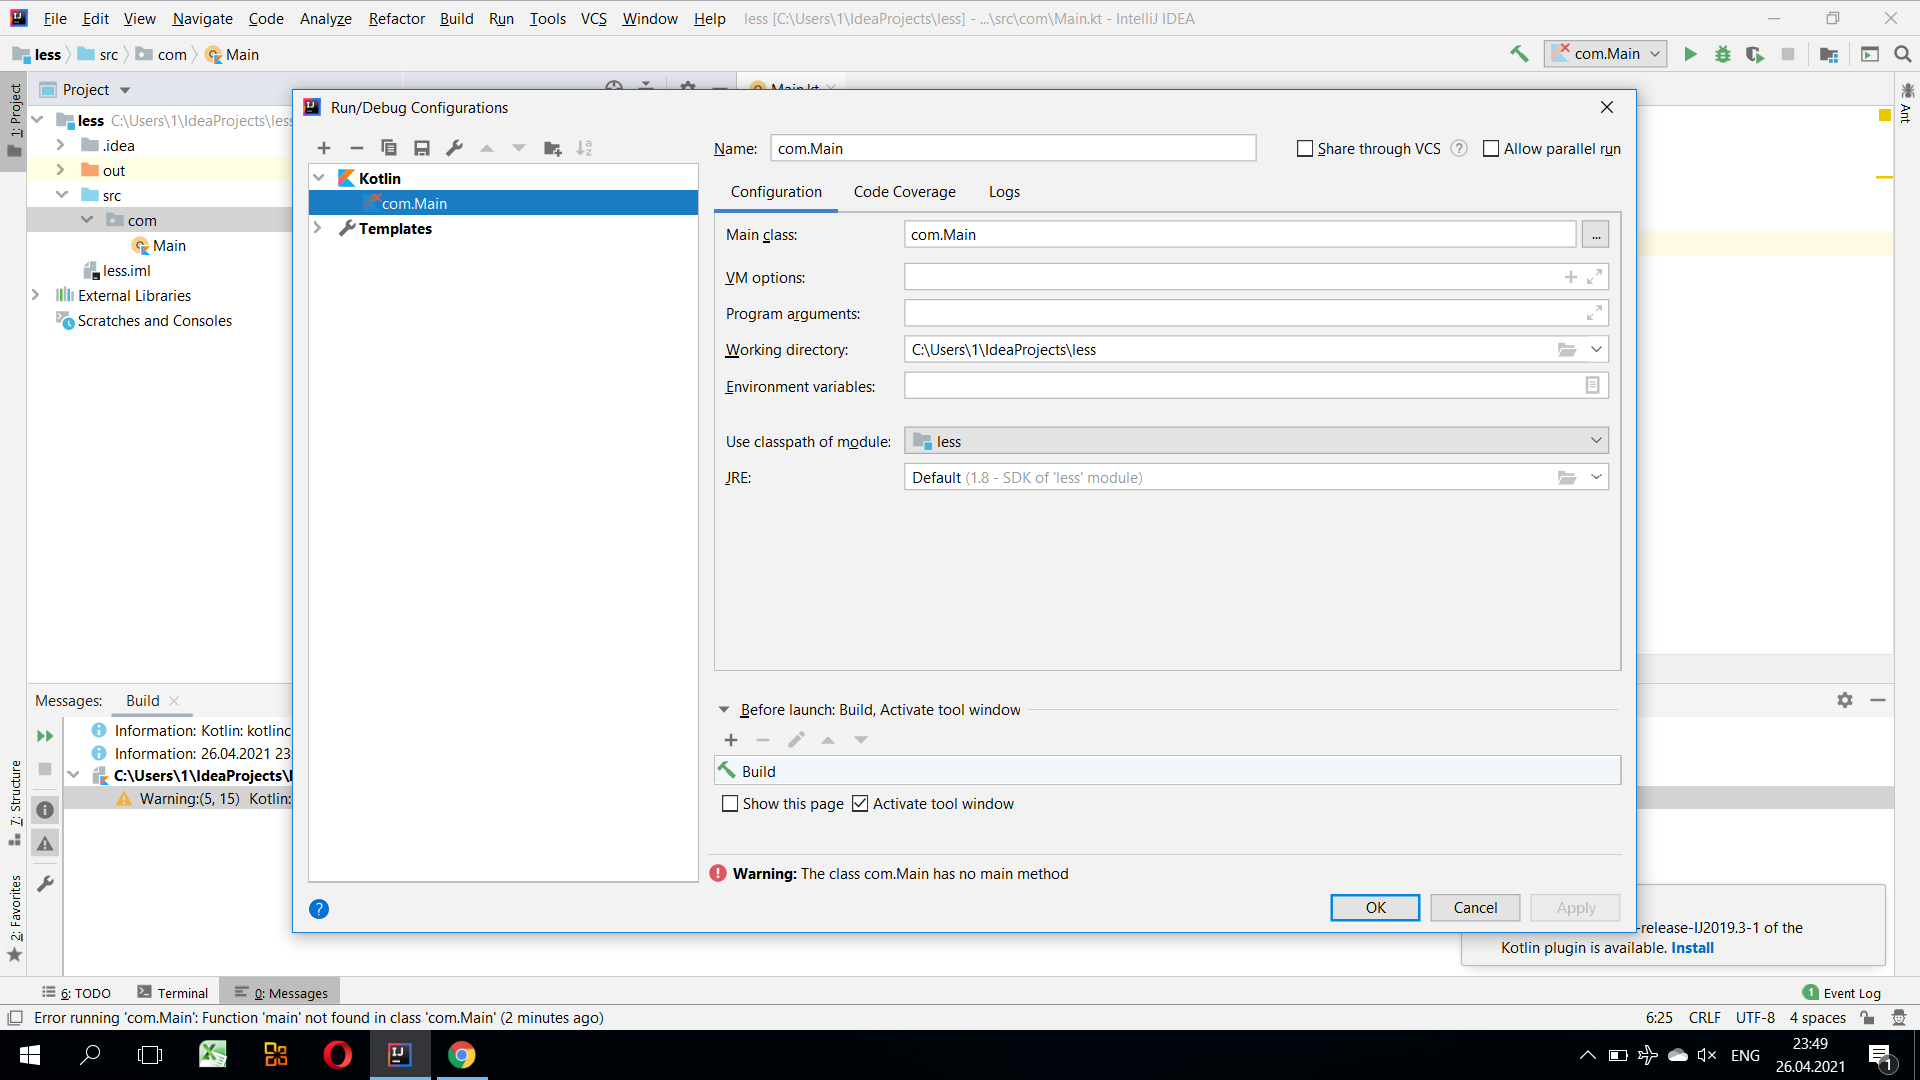
Task: Remove the selected configuration with minus icon
Action: 356,148
